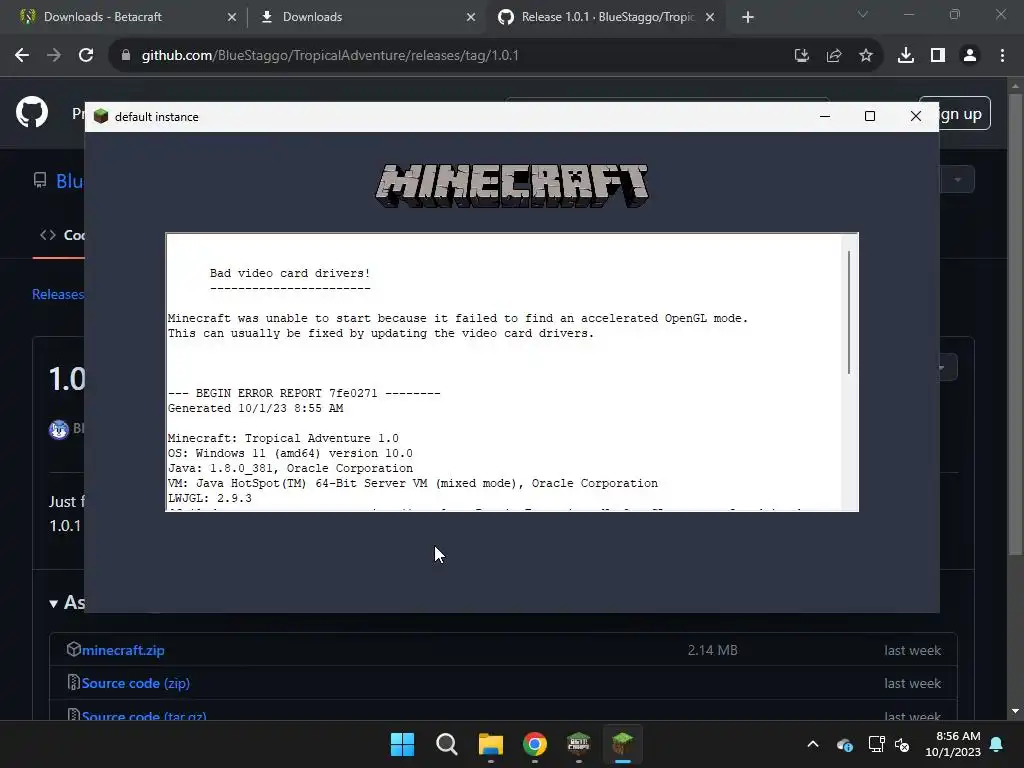Show hidden tray icons chevron
This screenshot has height=768, width=1024.
pyautogui.click(x=813, y=744)
